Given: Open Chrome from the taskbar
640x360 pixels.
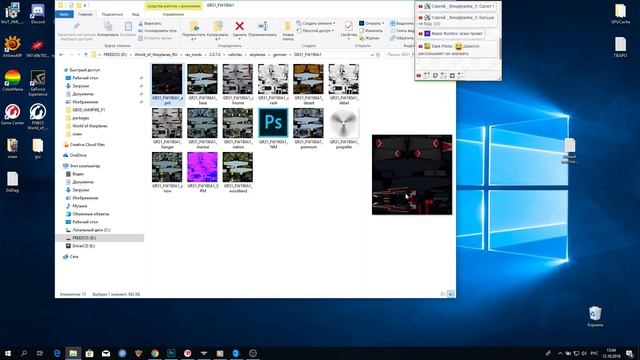Looking at the screenshot, I should (x=155, y=353).
